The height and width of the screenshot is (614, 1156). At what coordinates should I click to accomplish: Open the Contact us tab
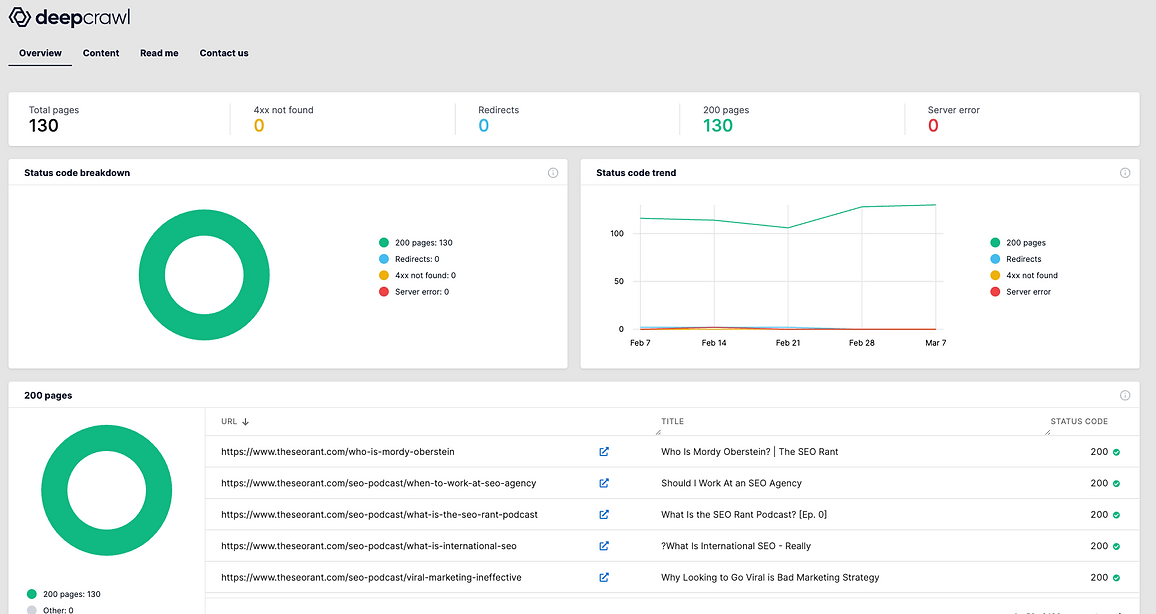(224, 53)
